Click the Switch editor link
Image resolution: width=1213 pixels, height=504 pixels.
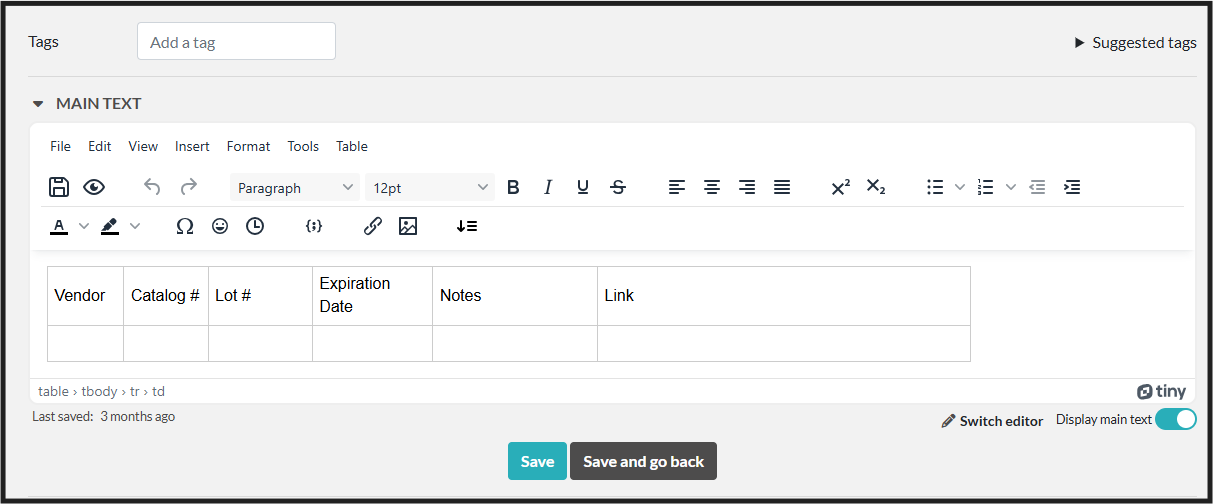tap(992, 421)
